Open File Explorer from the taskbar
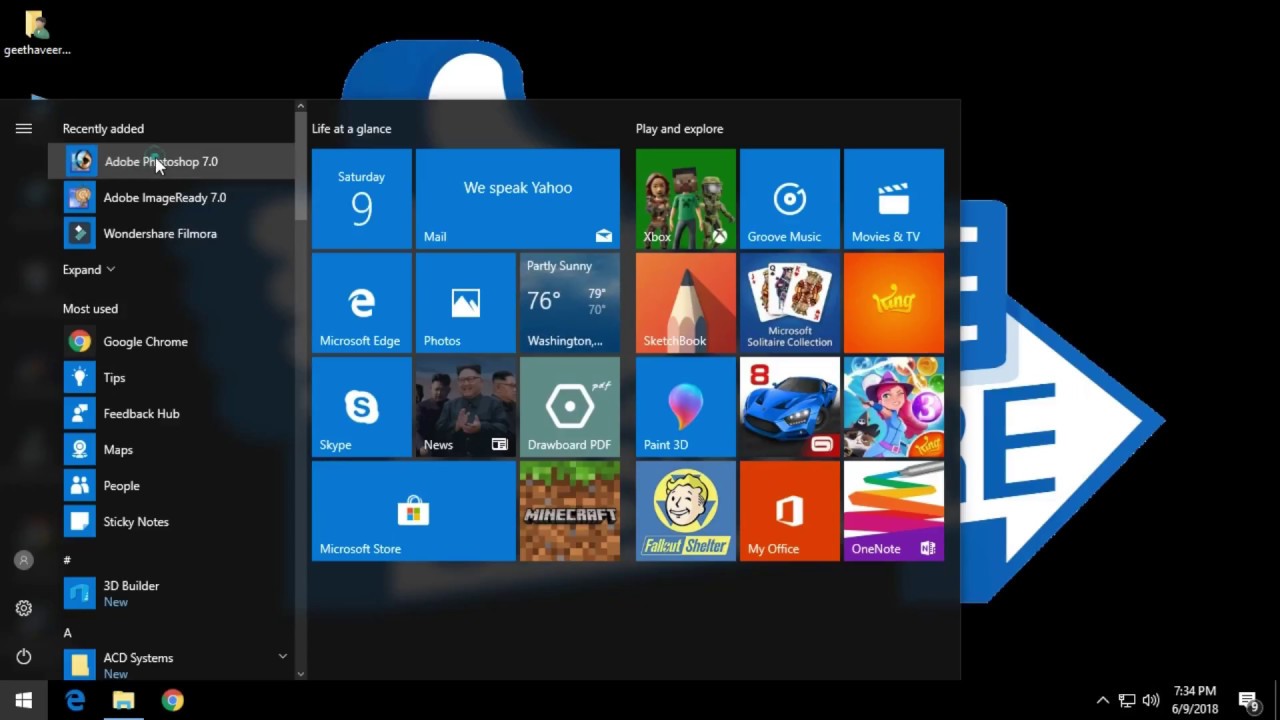 123,700
